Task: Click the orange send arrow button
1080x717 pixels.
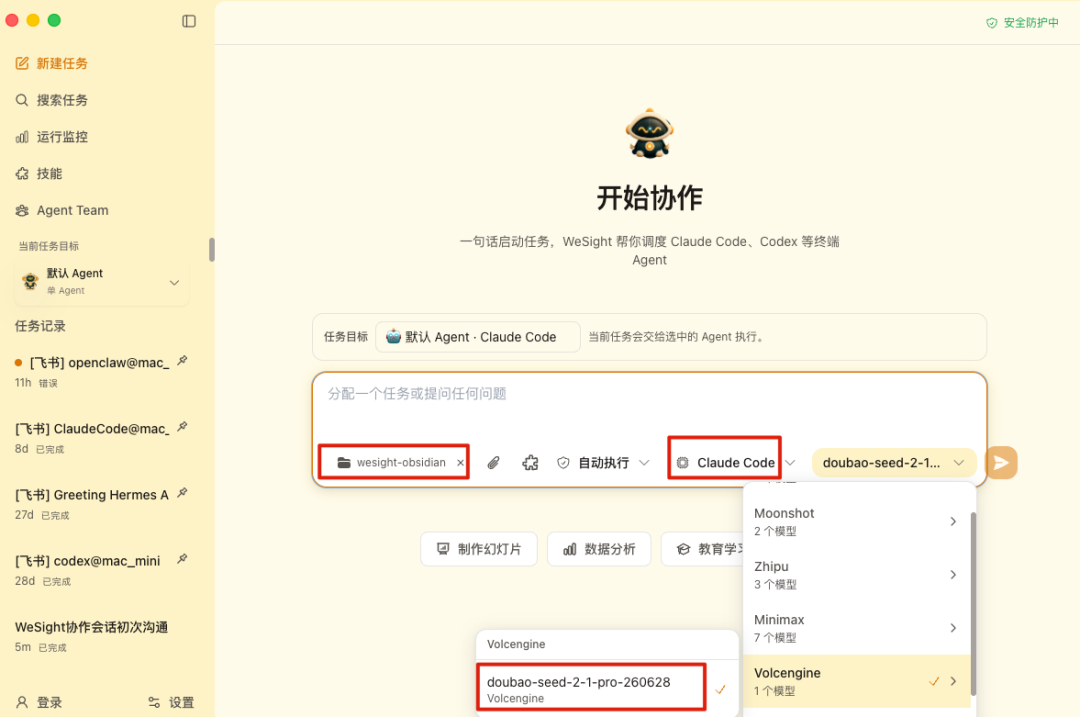Action: (1001, 462)
